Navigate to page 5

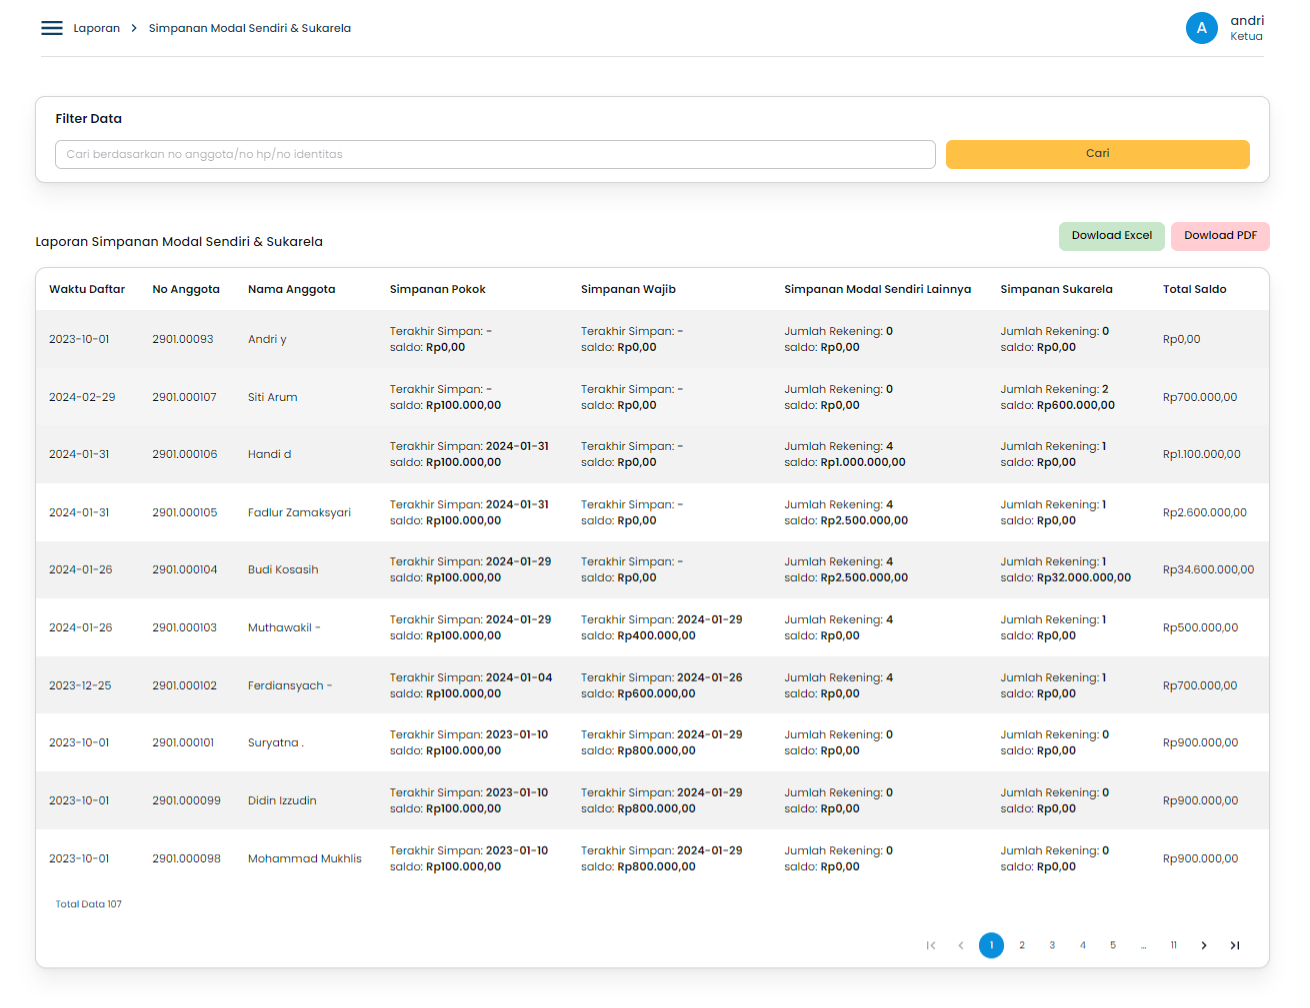click(x=1113, y=945)
